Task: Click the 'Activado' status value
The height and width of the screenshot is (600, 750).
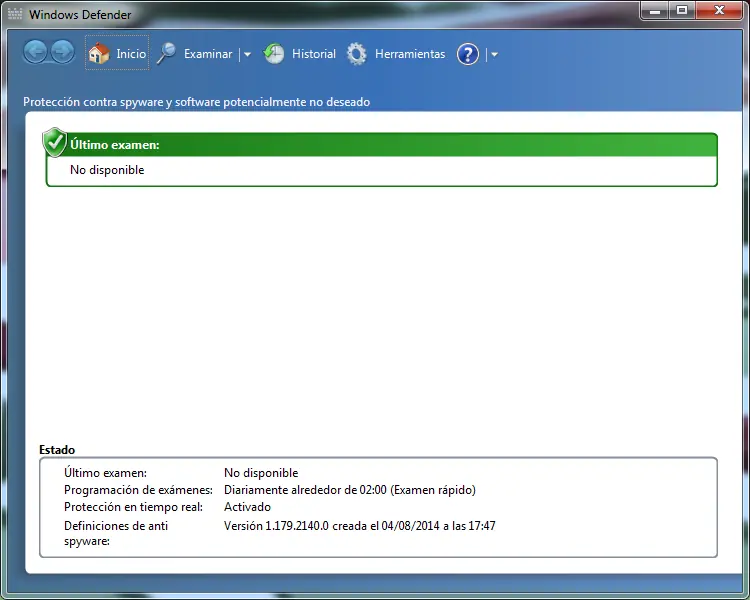Action: [247, 507]
